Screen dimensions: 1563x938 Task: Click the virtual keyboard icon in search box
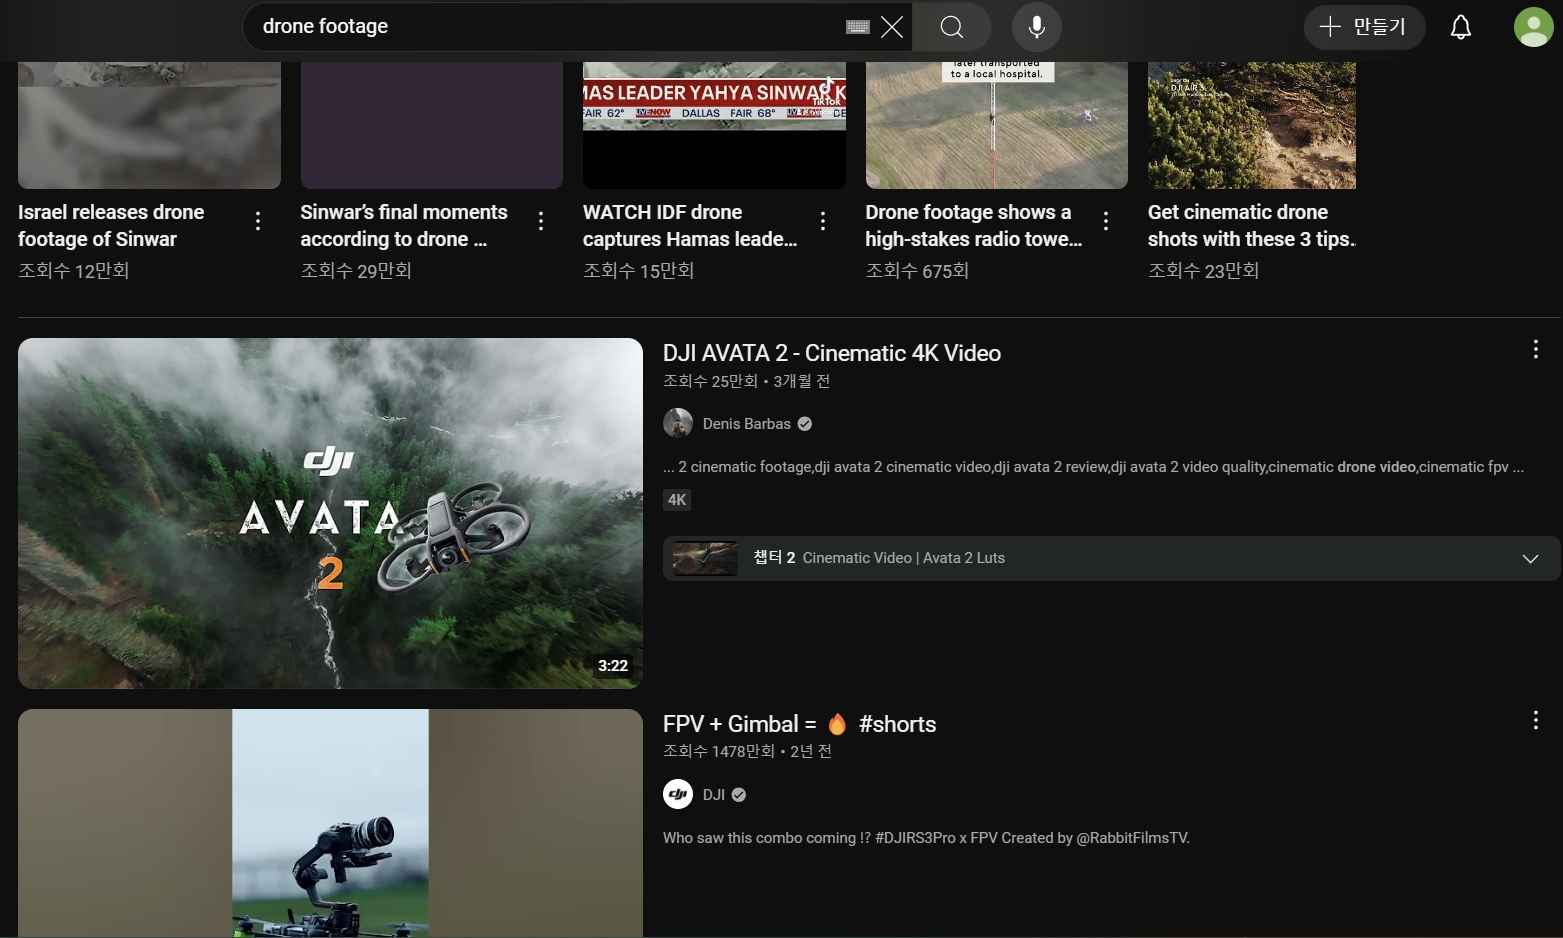pyautogui.click(x=857, y=27)
